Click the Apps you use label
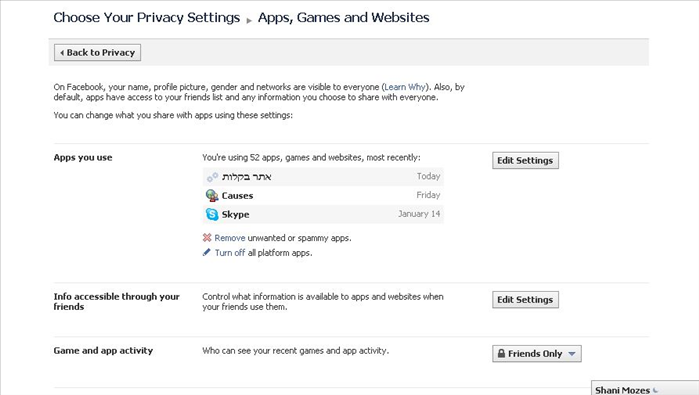The image size is (699, 395). point(83,157)
